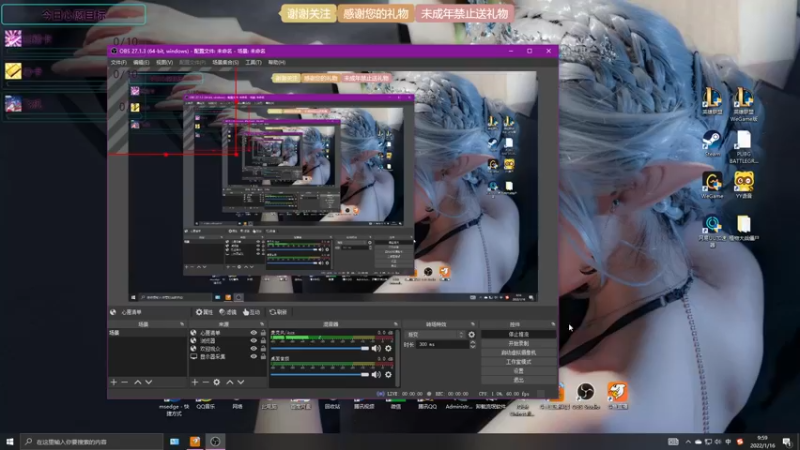Remove the selected scene with minus icon

[124, 382]
